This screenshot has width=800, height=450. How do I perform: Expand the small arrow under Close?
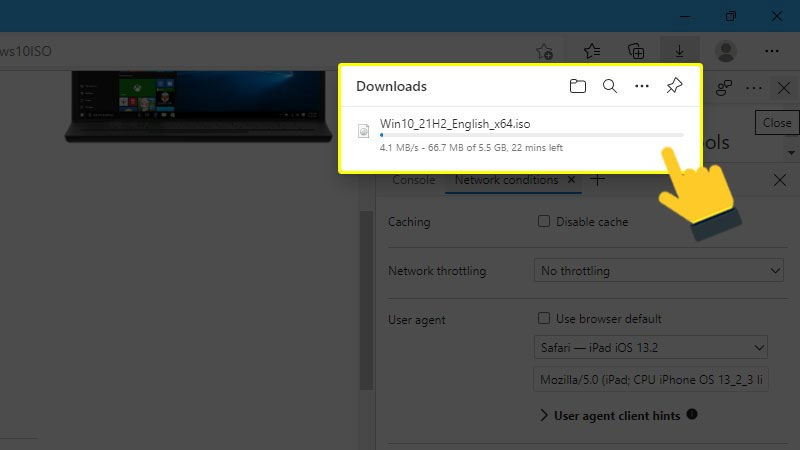pyautogui.click(x=791, y=153)
